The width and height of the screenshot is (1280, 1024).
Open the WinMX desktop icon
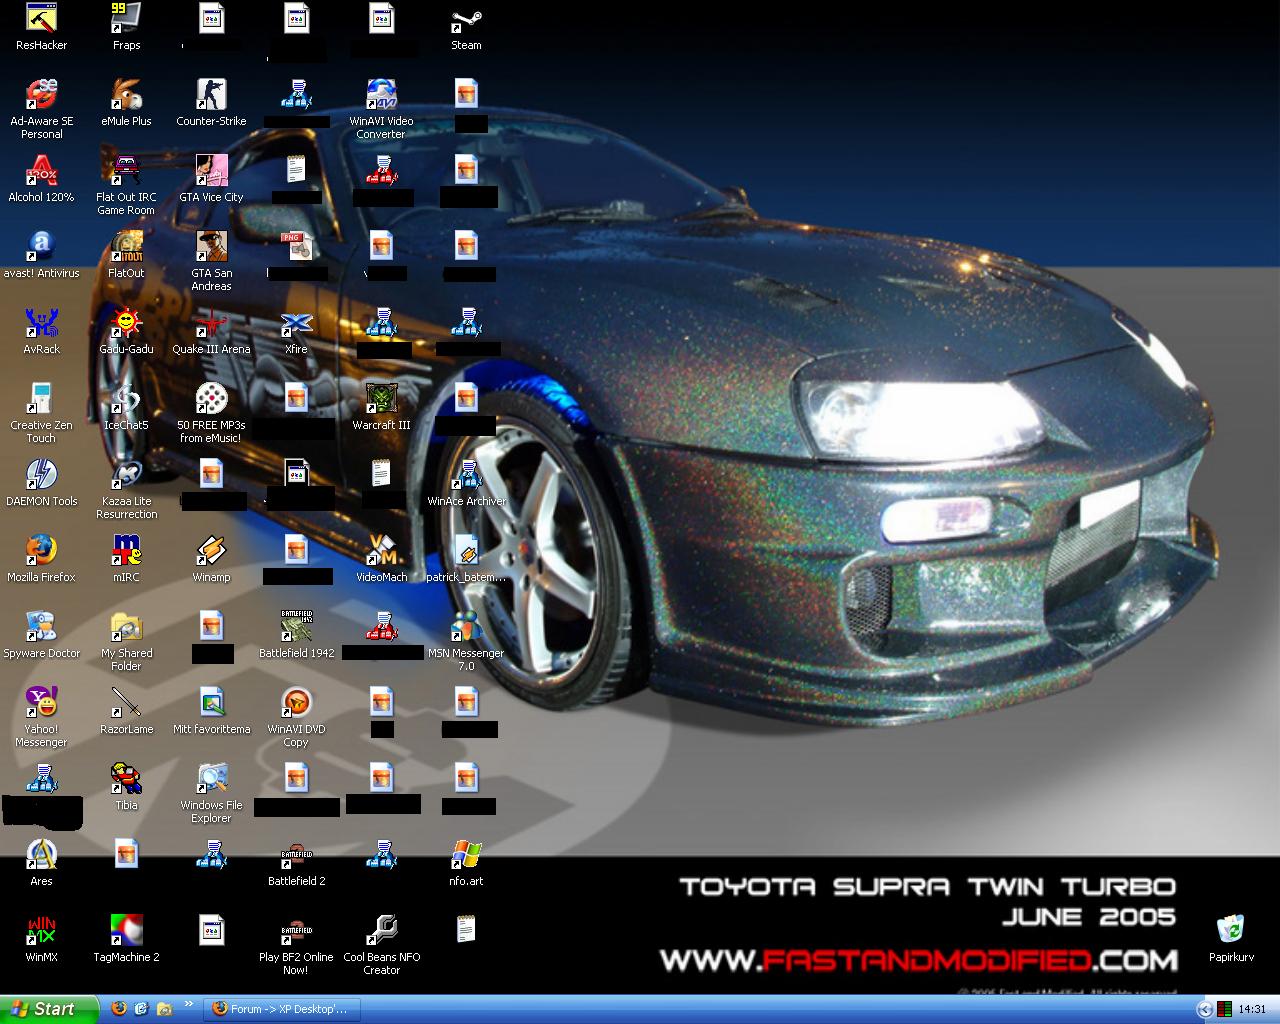click(x=41, y=939)
